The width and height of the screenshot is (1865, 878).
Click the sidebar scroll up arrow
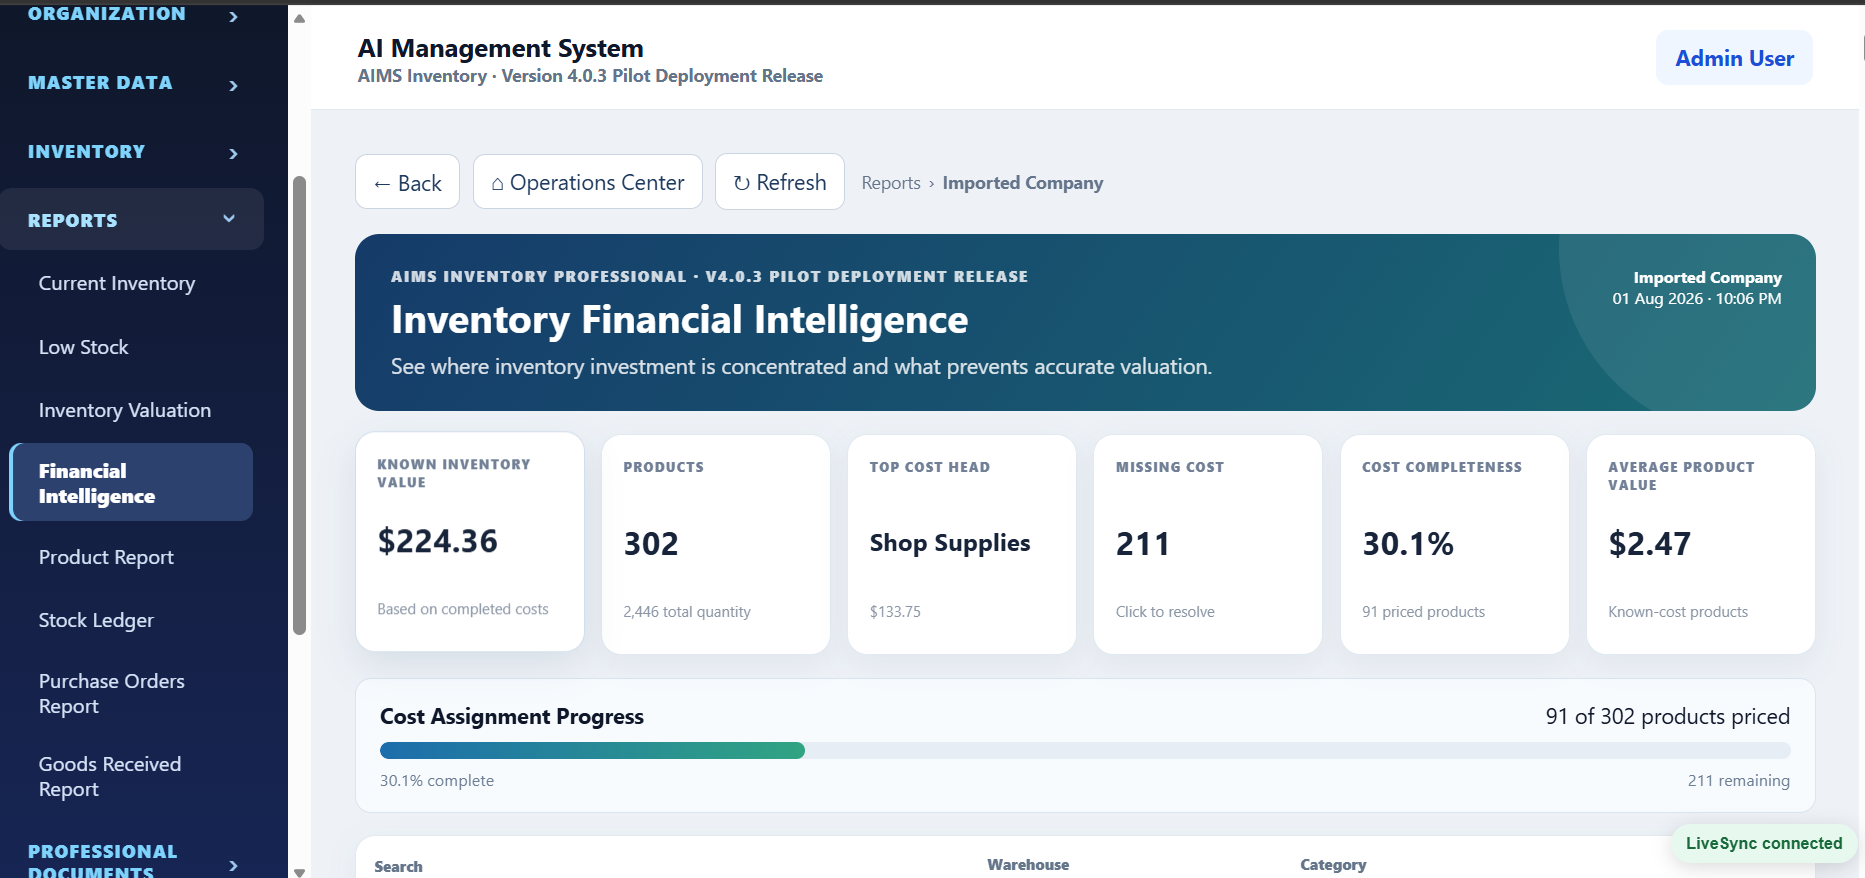tap(299, 18)
